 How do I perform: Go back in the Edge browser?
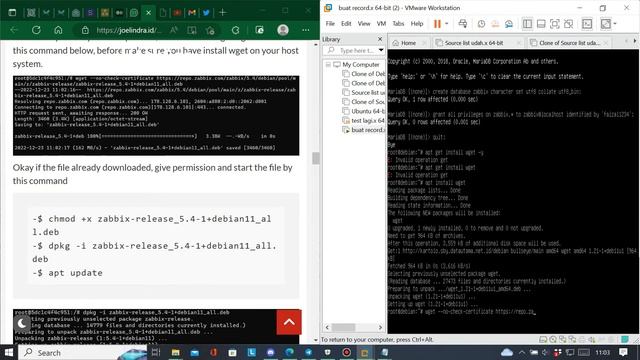click(x=14, y=30)
